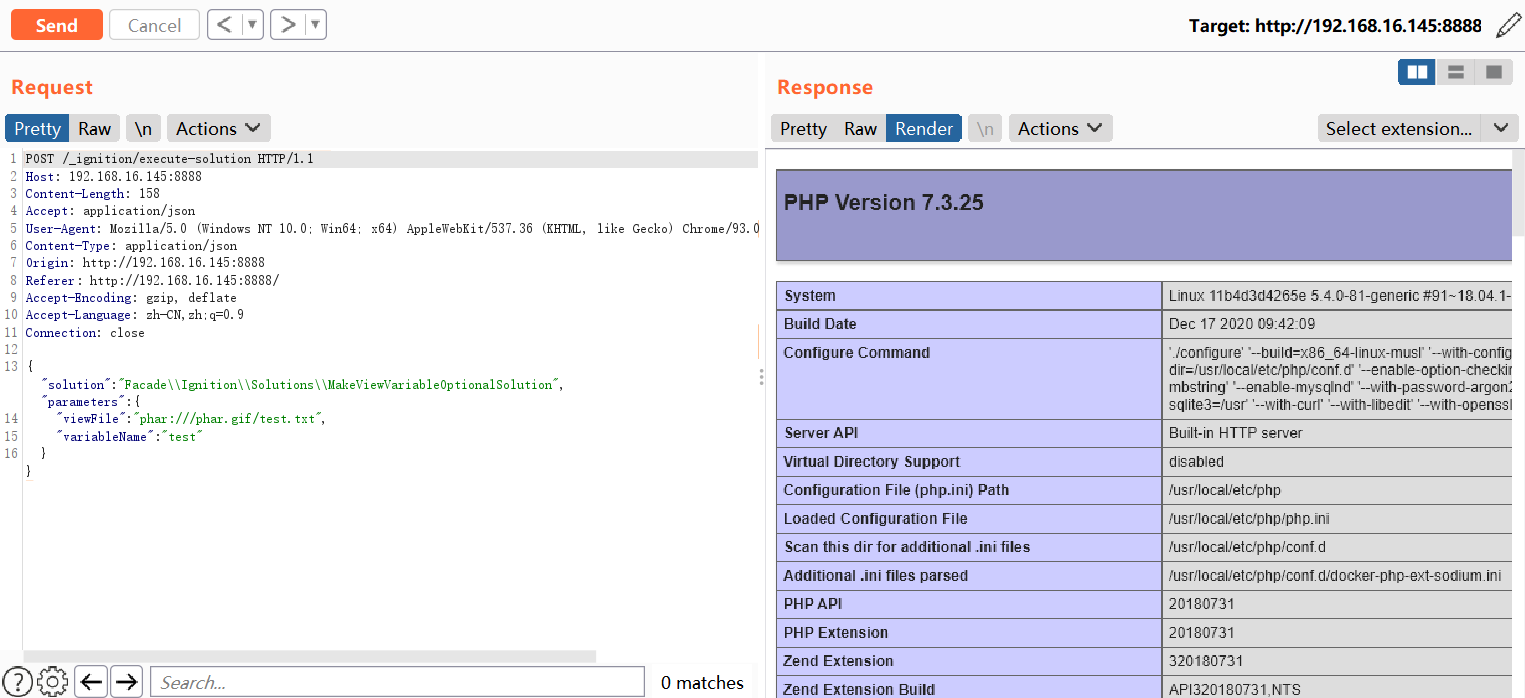1525x698 pixels.
Task: Click the 0 matches counter
Action: (x=702, y=683)
